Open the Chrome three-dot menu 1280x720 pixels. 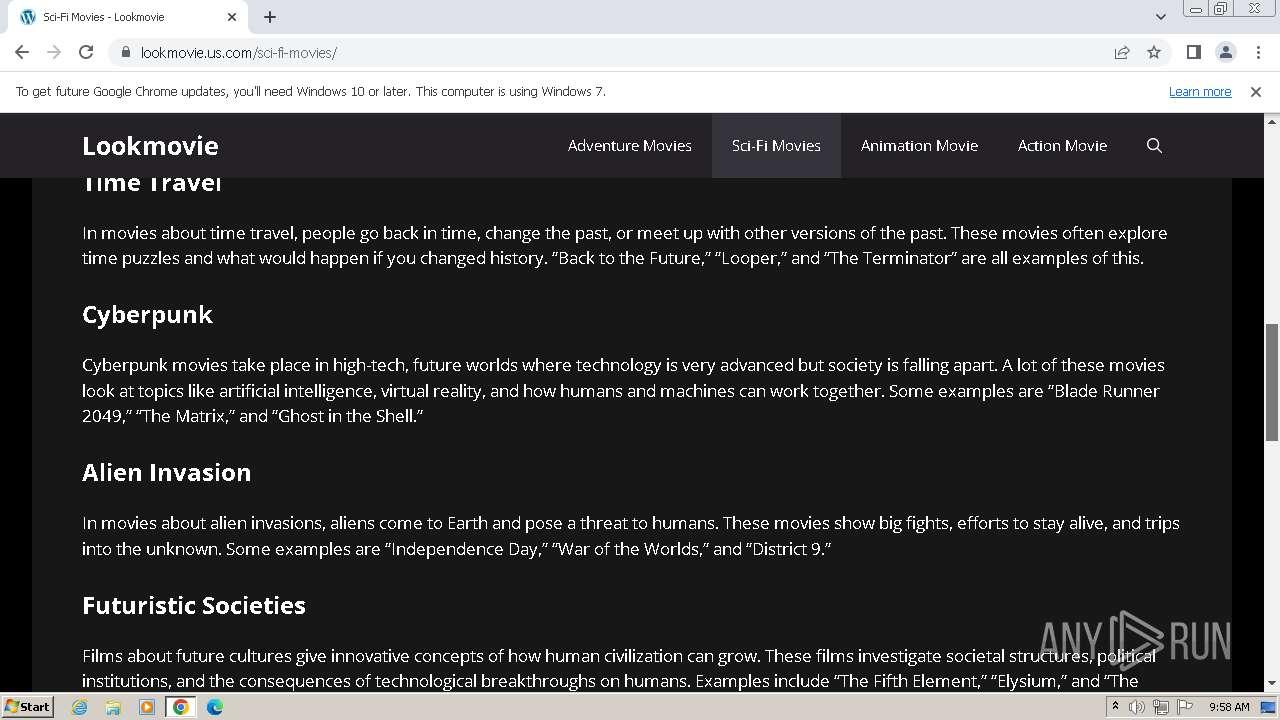(x=1257, y=52)
